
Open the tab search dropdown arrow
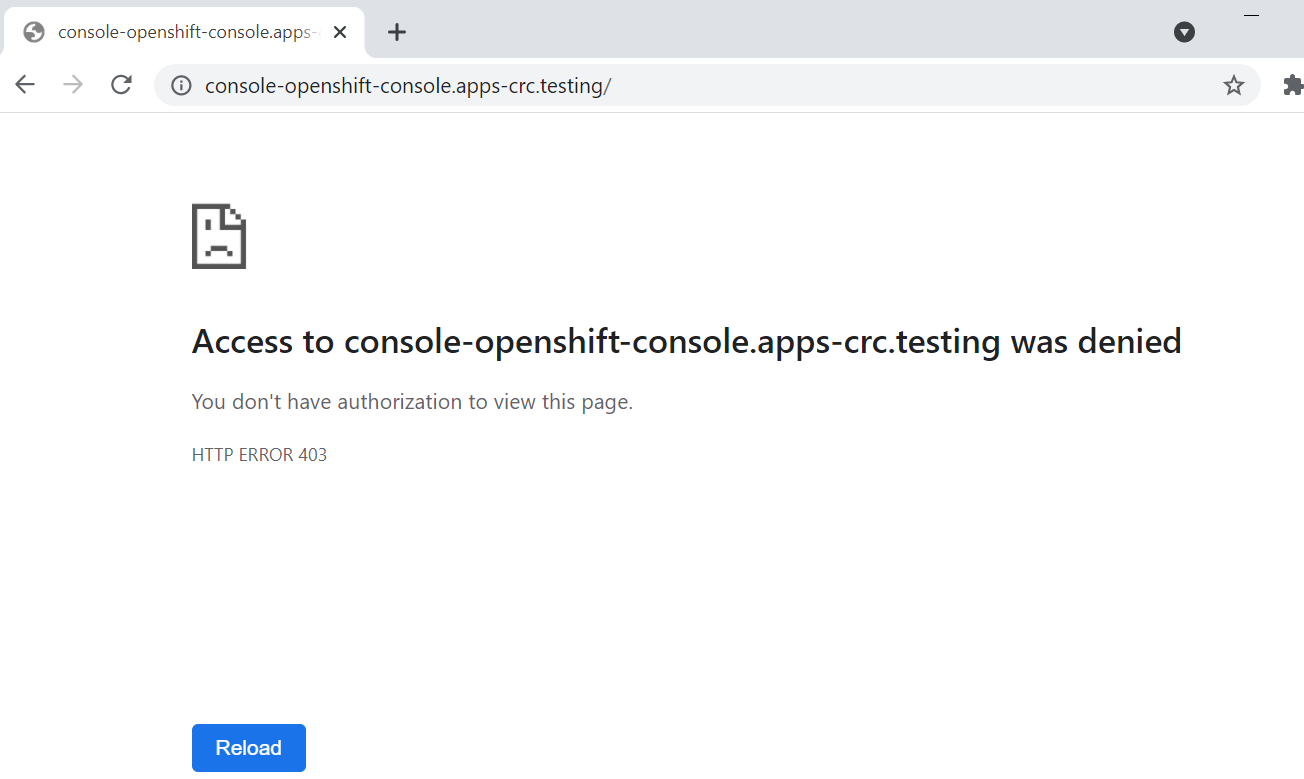[1184, 32]
